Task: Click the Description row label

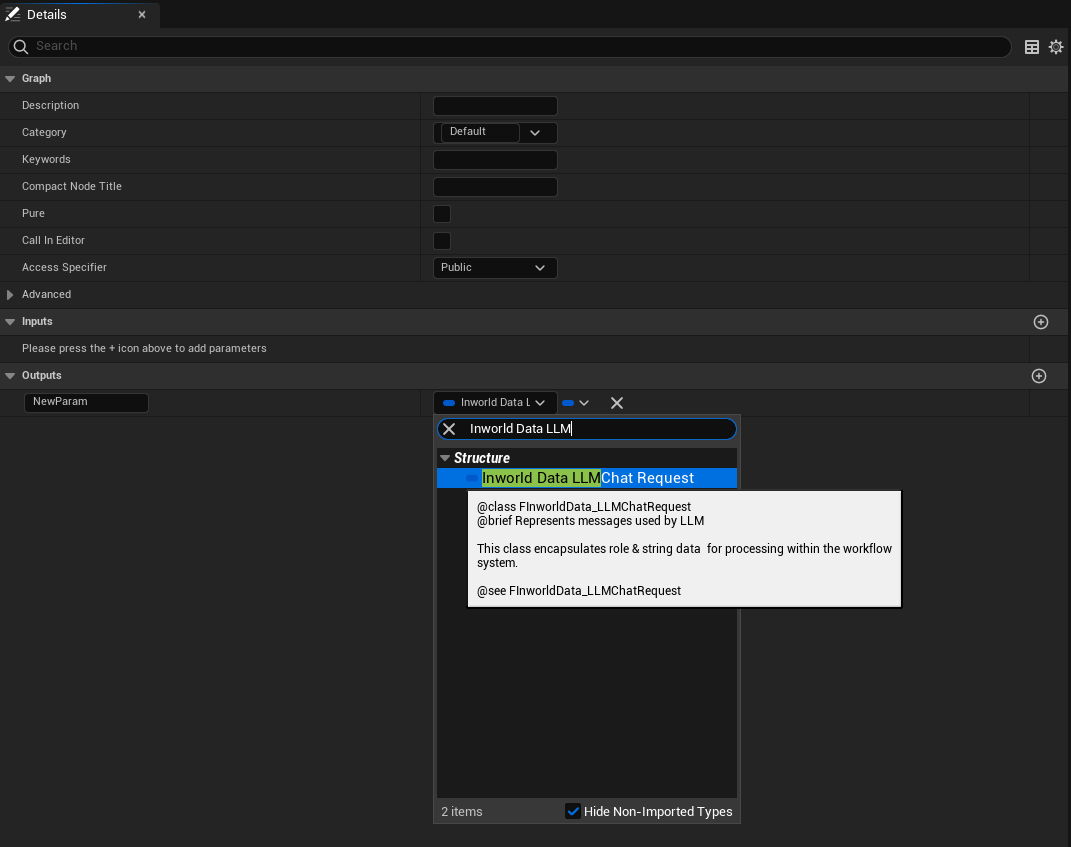Action: pos(51,105)
